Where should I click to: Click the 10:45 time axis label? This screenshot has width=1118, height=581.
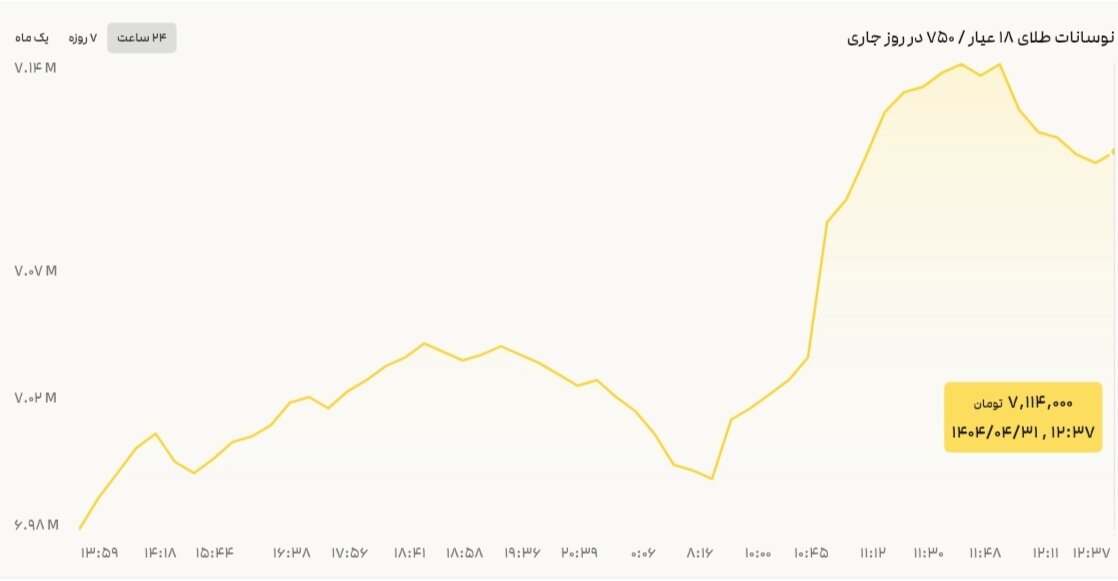pyautogui.click(x=811, y=552)
